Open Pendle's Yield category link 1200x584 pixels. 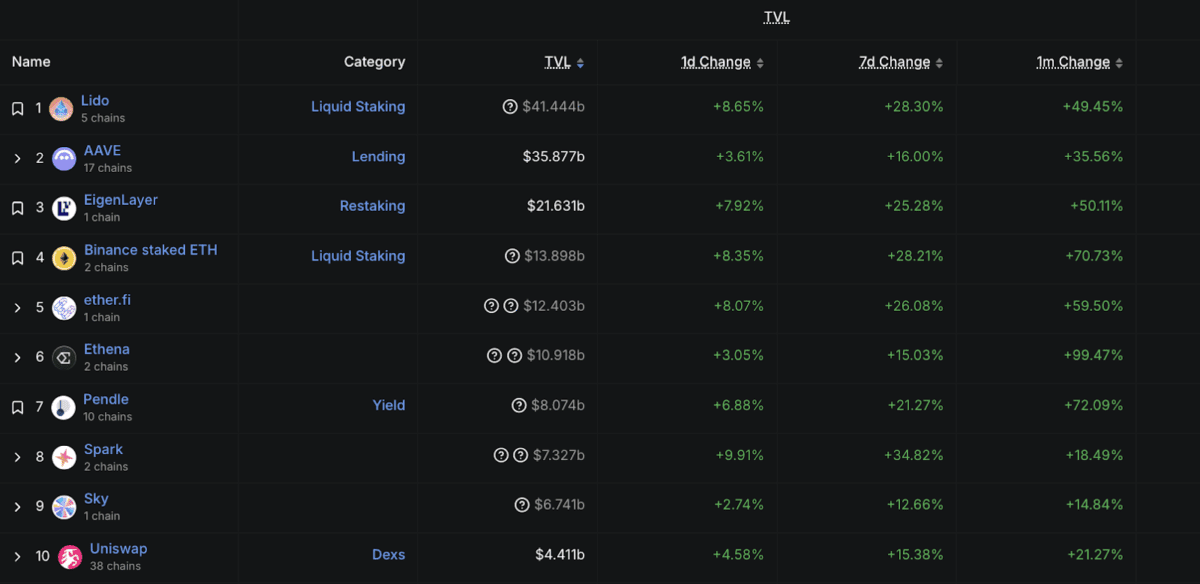click(x=389, y=405)
